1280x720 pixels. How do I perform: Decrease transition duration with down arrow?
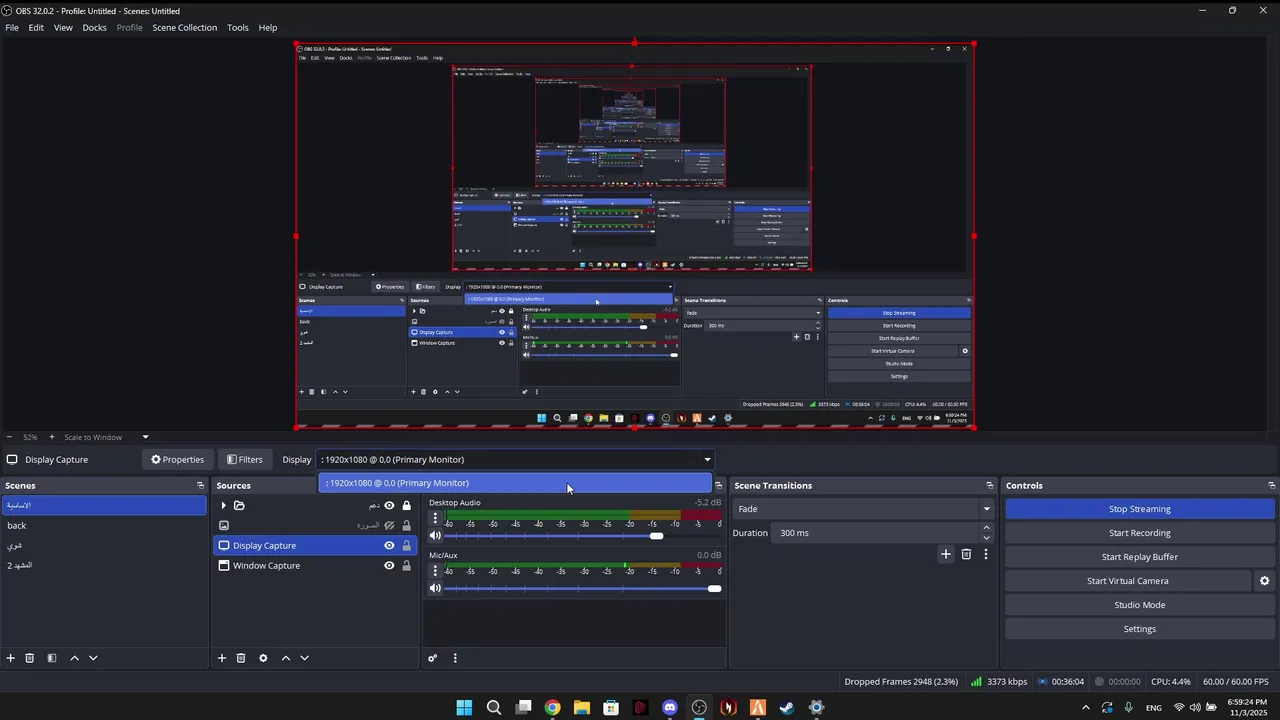[986, 538]
